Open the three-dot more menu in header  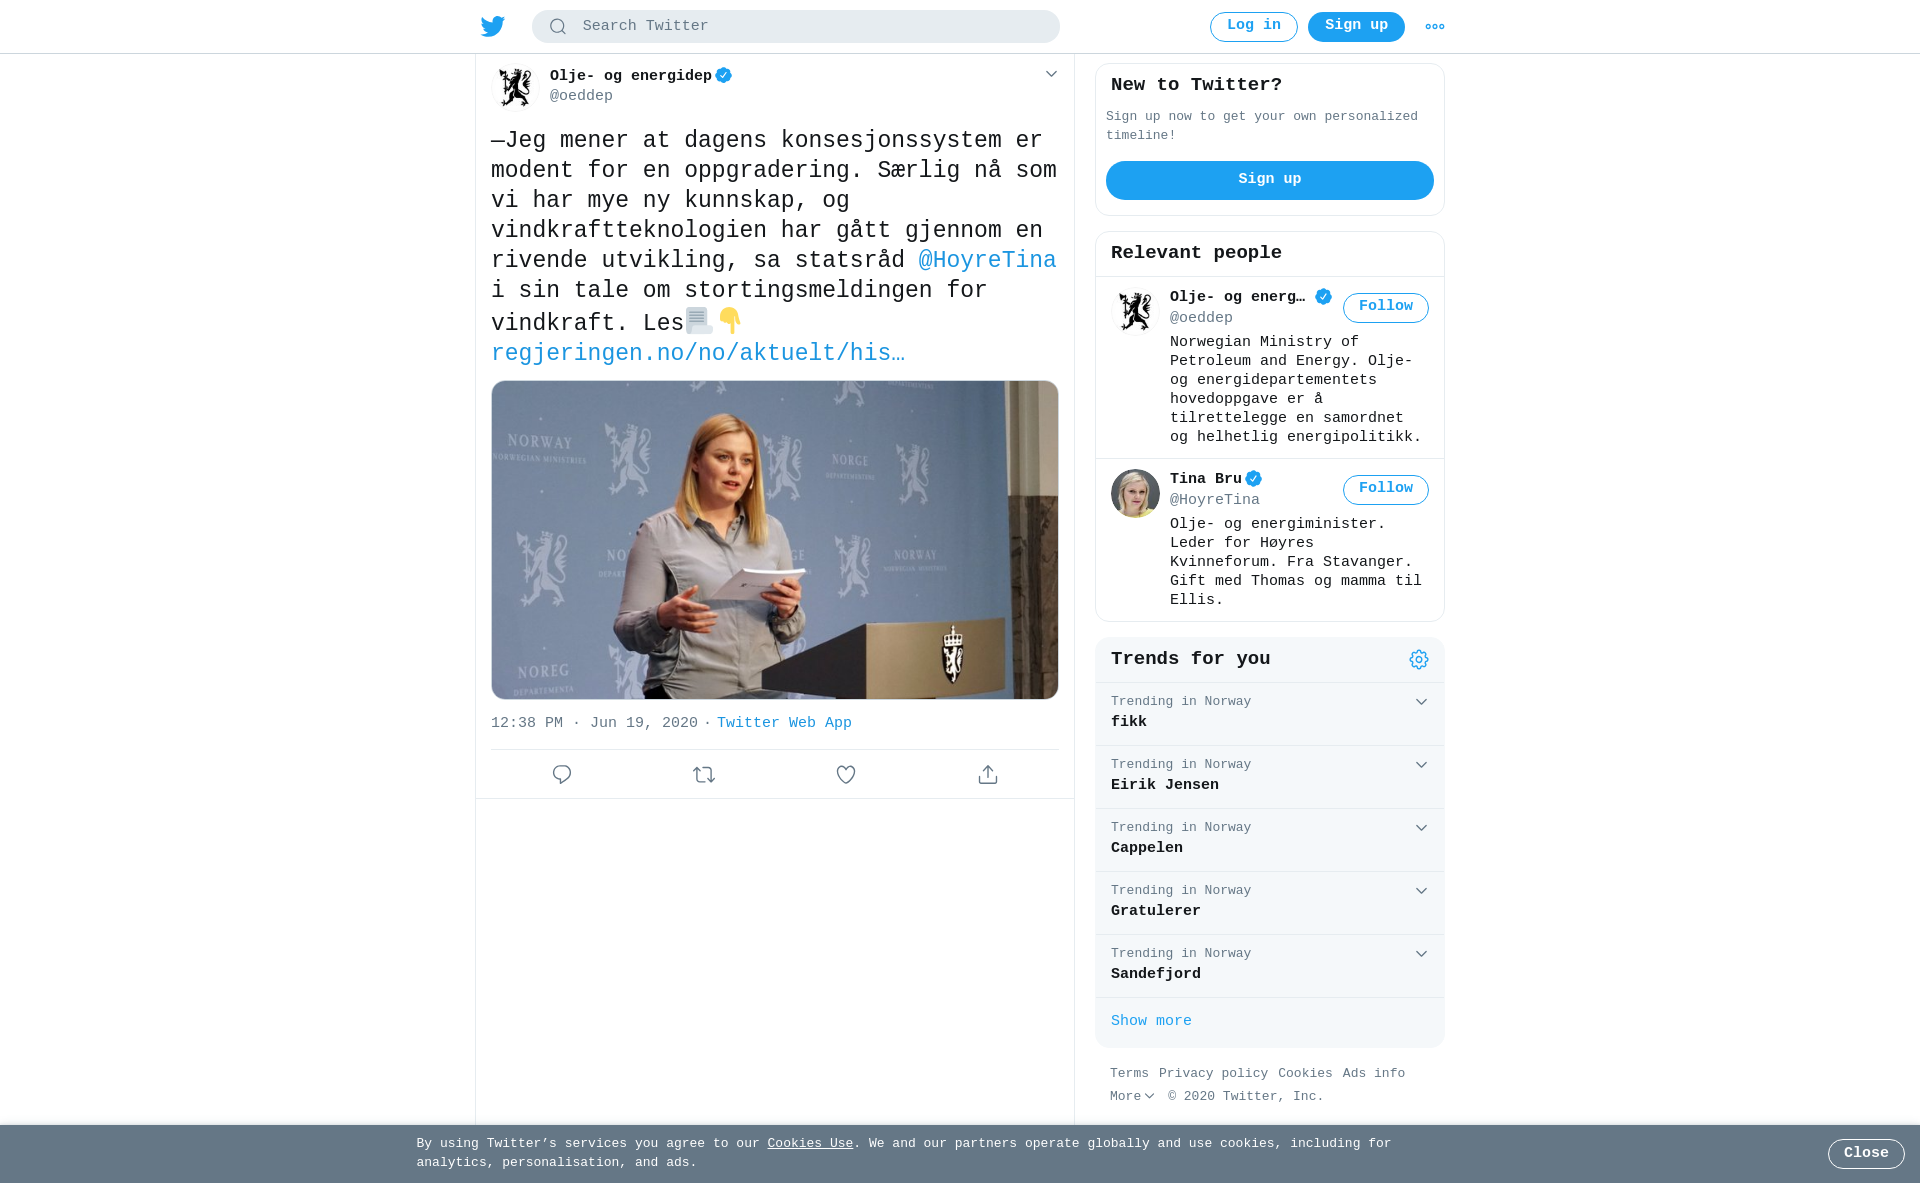click(x=1435, y=27)
